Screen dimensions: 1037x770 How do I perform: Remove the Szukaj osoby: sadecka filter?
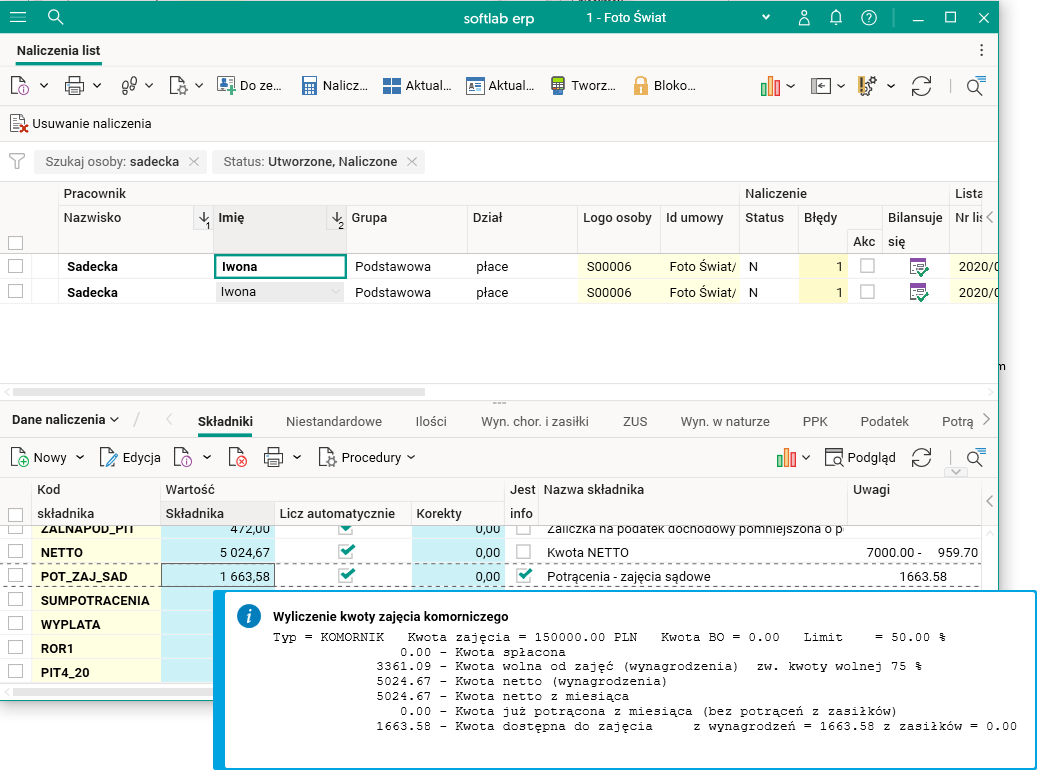194,161
